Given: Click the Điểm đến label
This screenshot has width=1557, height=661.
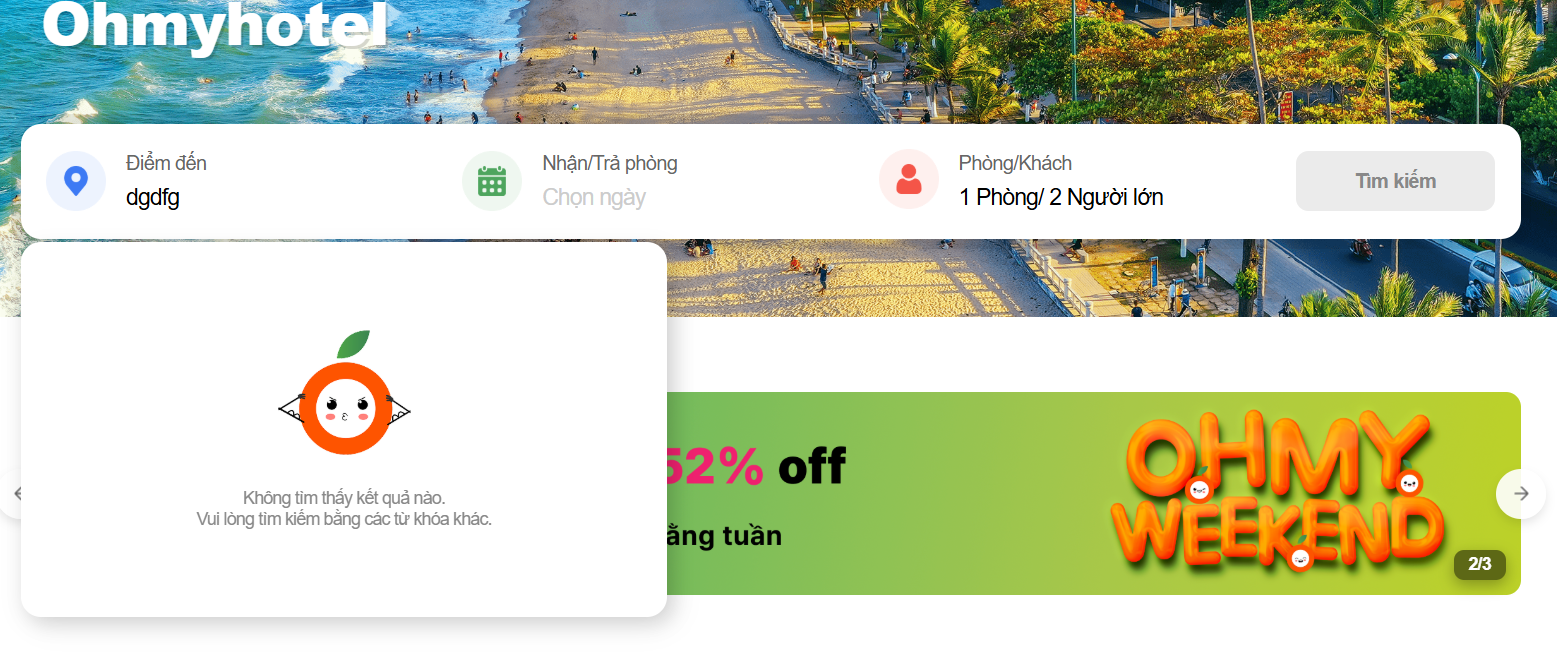Looking at the screenshot, I should (166, 163).
